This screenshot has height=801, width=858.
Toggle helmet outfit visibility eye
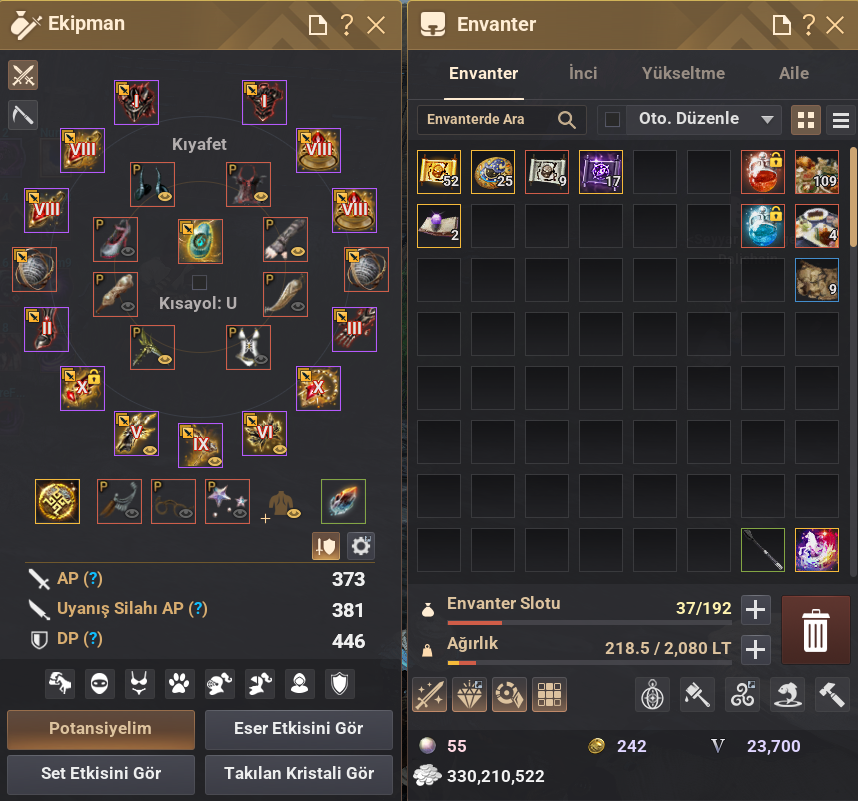(x=165, y=196)
